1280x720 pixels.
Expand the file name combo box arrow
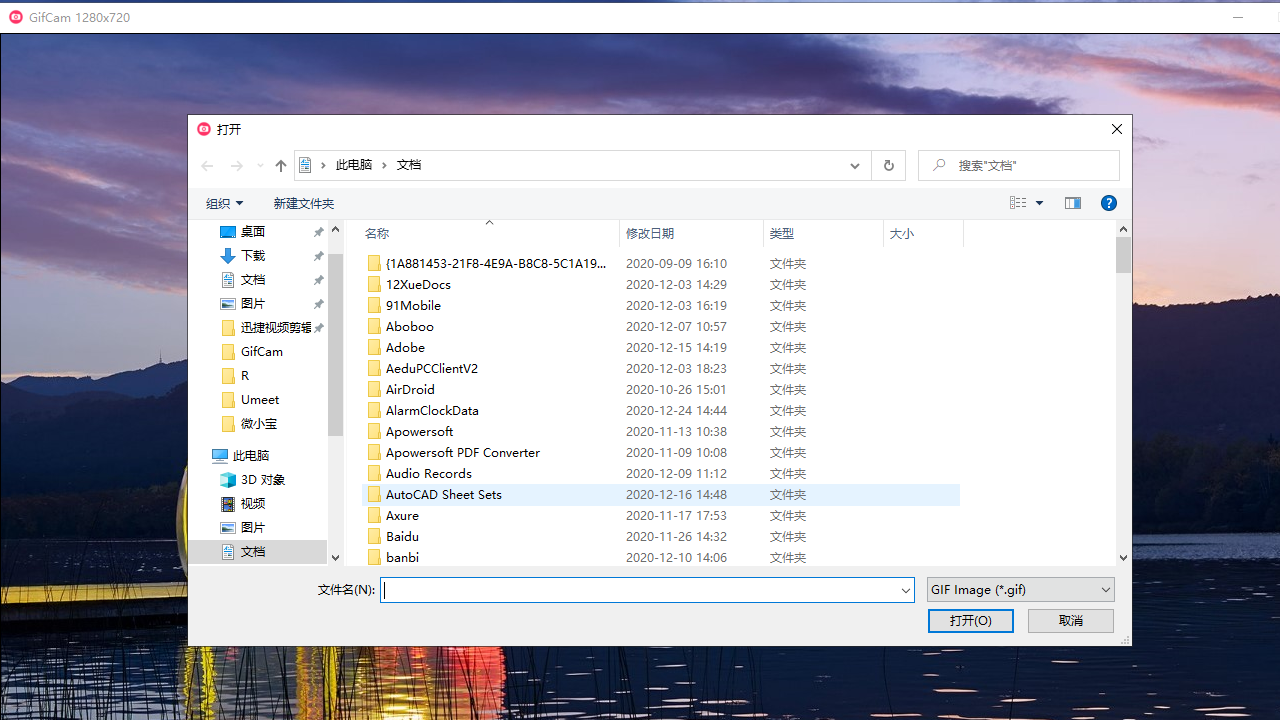pyautogui.click(x=905, y=591)
